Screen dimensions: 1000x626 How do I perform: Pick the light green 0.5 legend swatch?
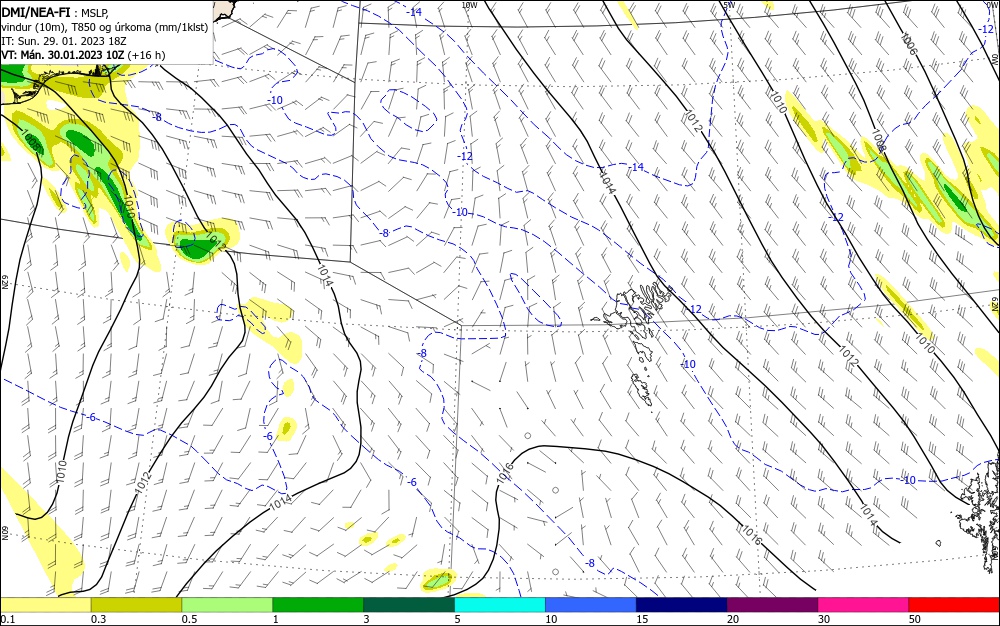[x=227, y=605]
